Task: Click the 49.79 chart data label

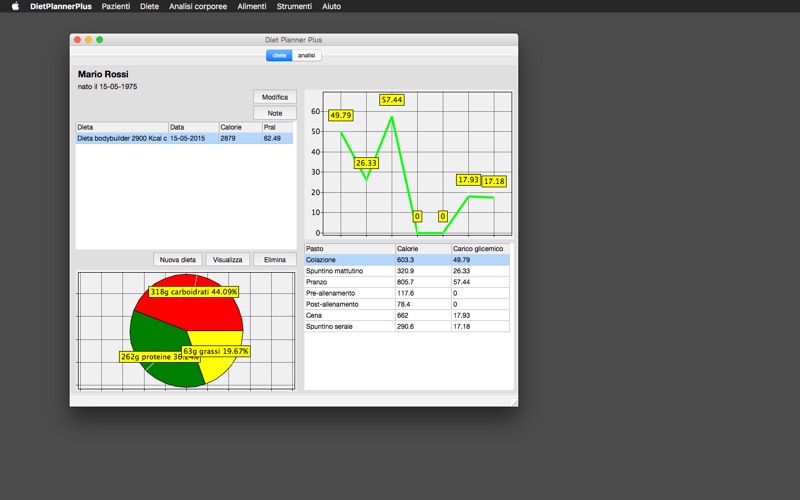Action: click(x=341, y=115)
